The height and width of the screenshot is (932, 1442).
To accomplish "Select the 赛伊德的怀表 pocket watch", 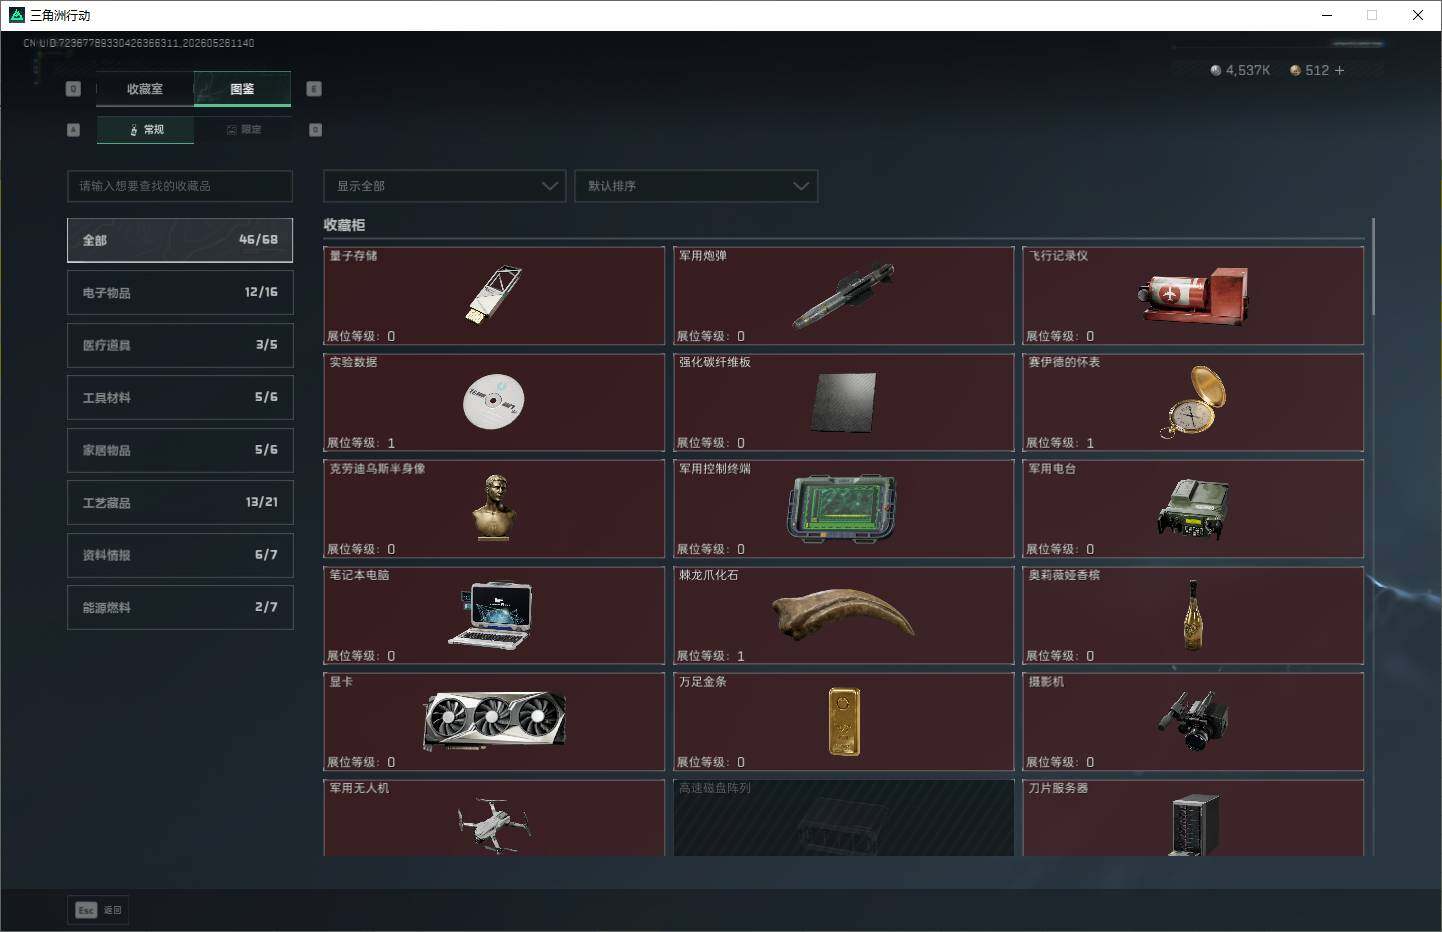I will (1194, 402).
